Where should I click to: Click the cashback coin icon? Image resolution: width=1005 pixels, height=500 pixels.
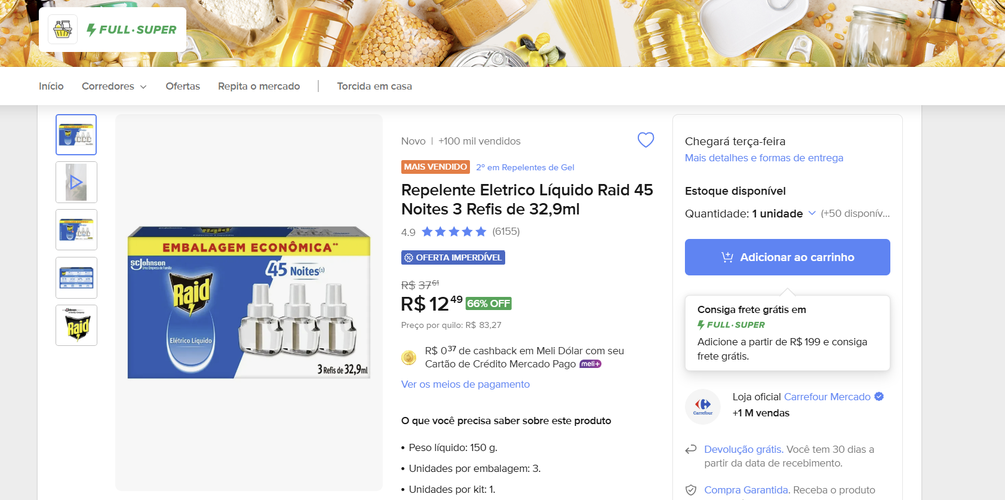pos(408,358)
